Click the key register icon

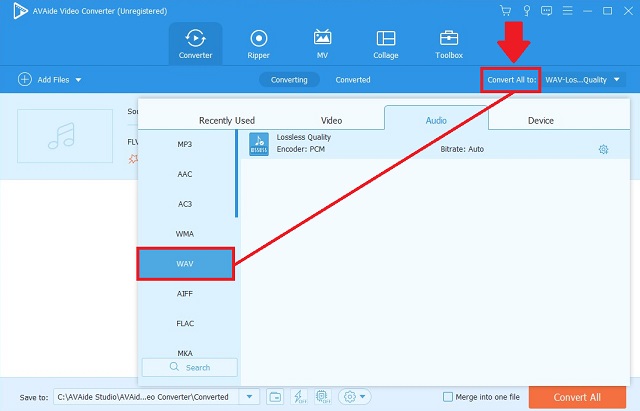527,11
